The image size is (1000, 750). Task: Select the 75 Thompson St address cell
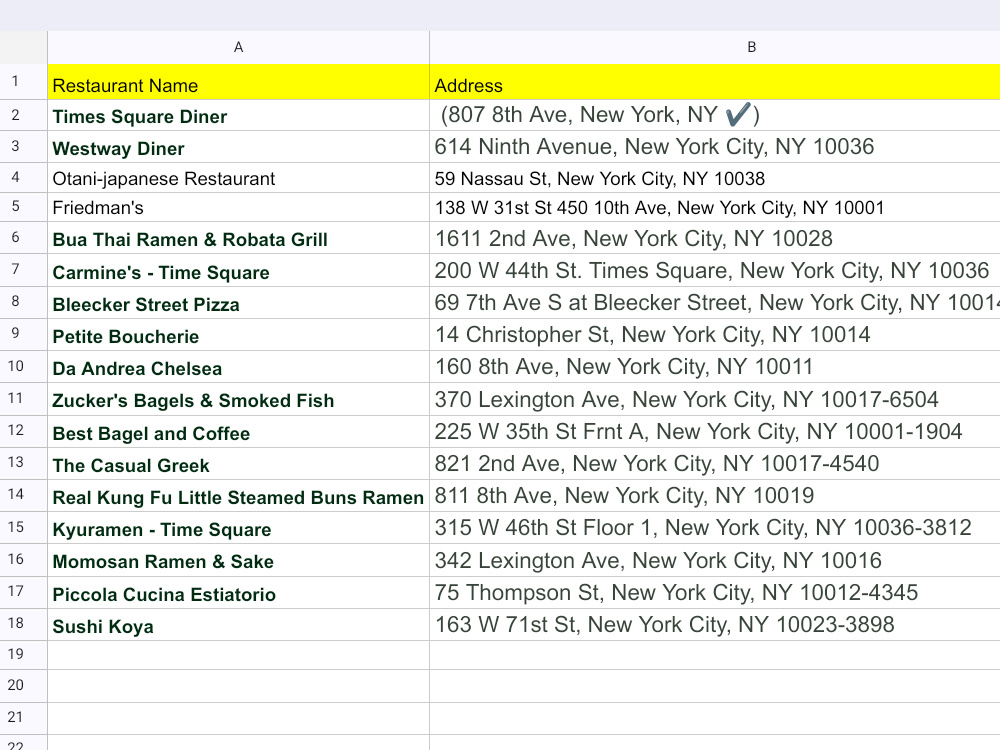(715, 592)
